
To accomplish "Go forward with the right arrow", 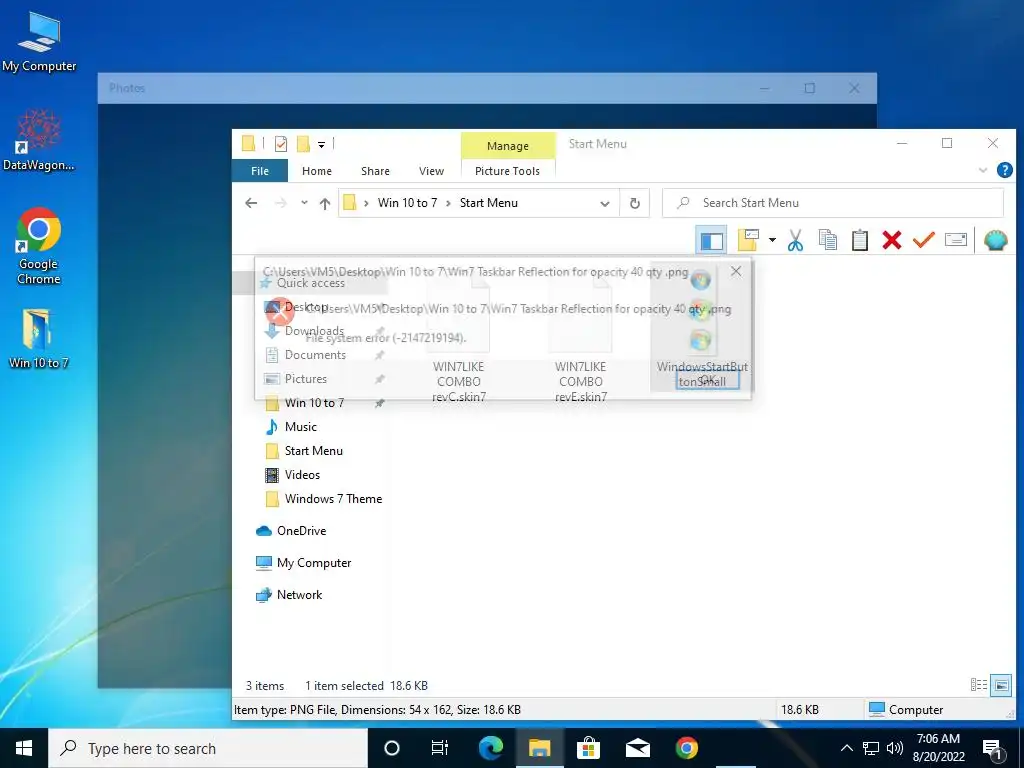I will (281, 203).
